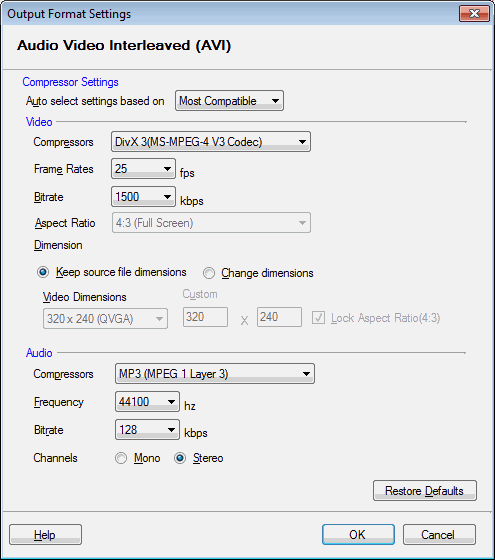
Task: Open the audio Compressors MP3 dropdown
Action: pyautogui.click(x=215, y=374)
